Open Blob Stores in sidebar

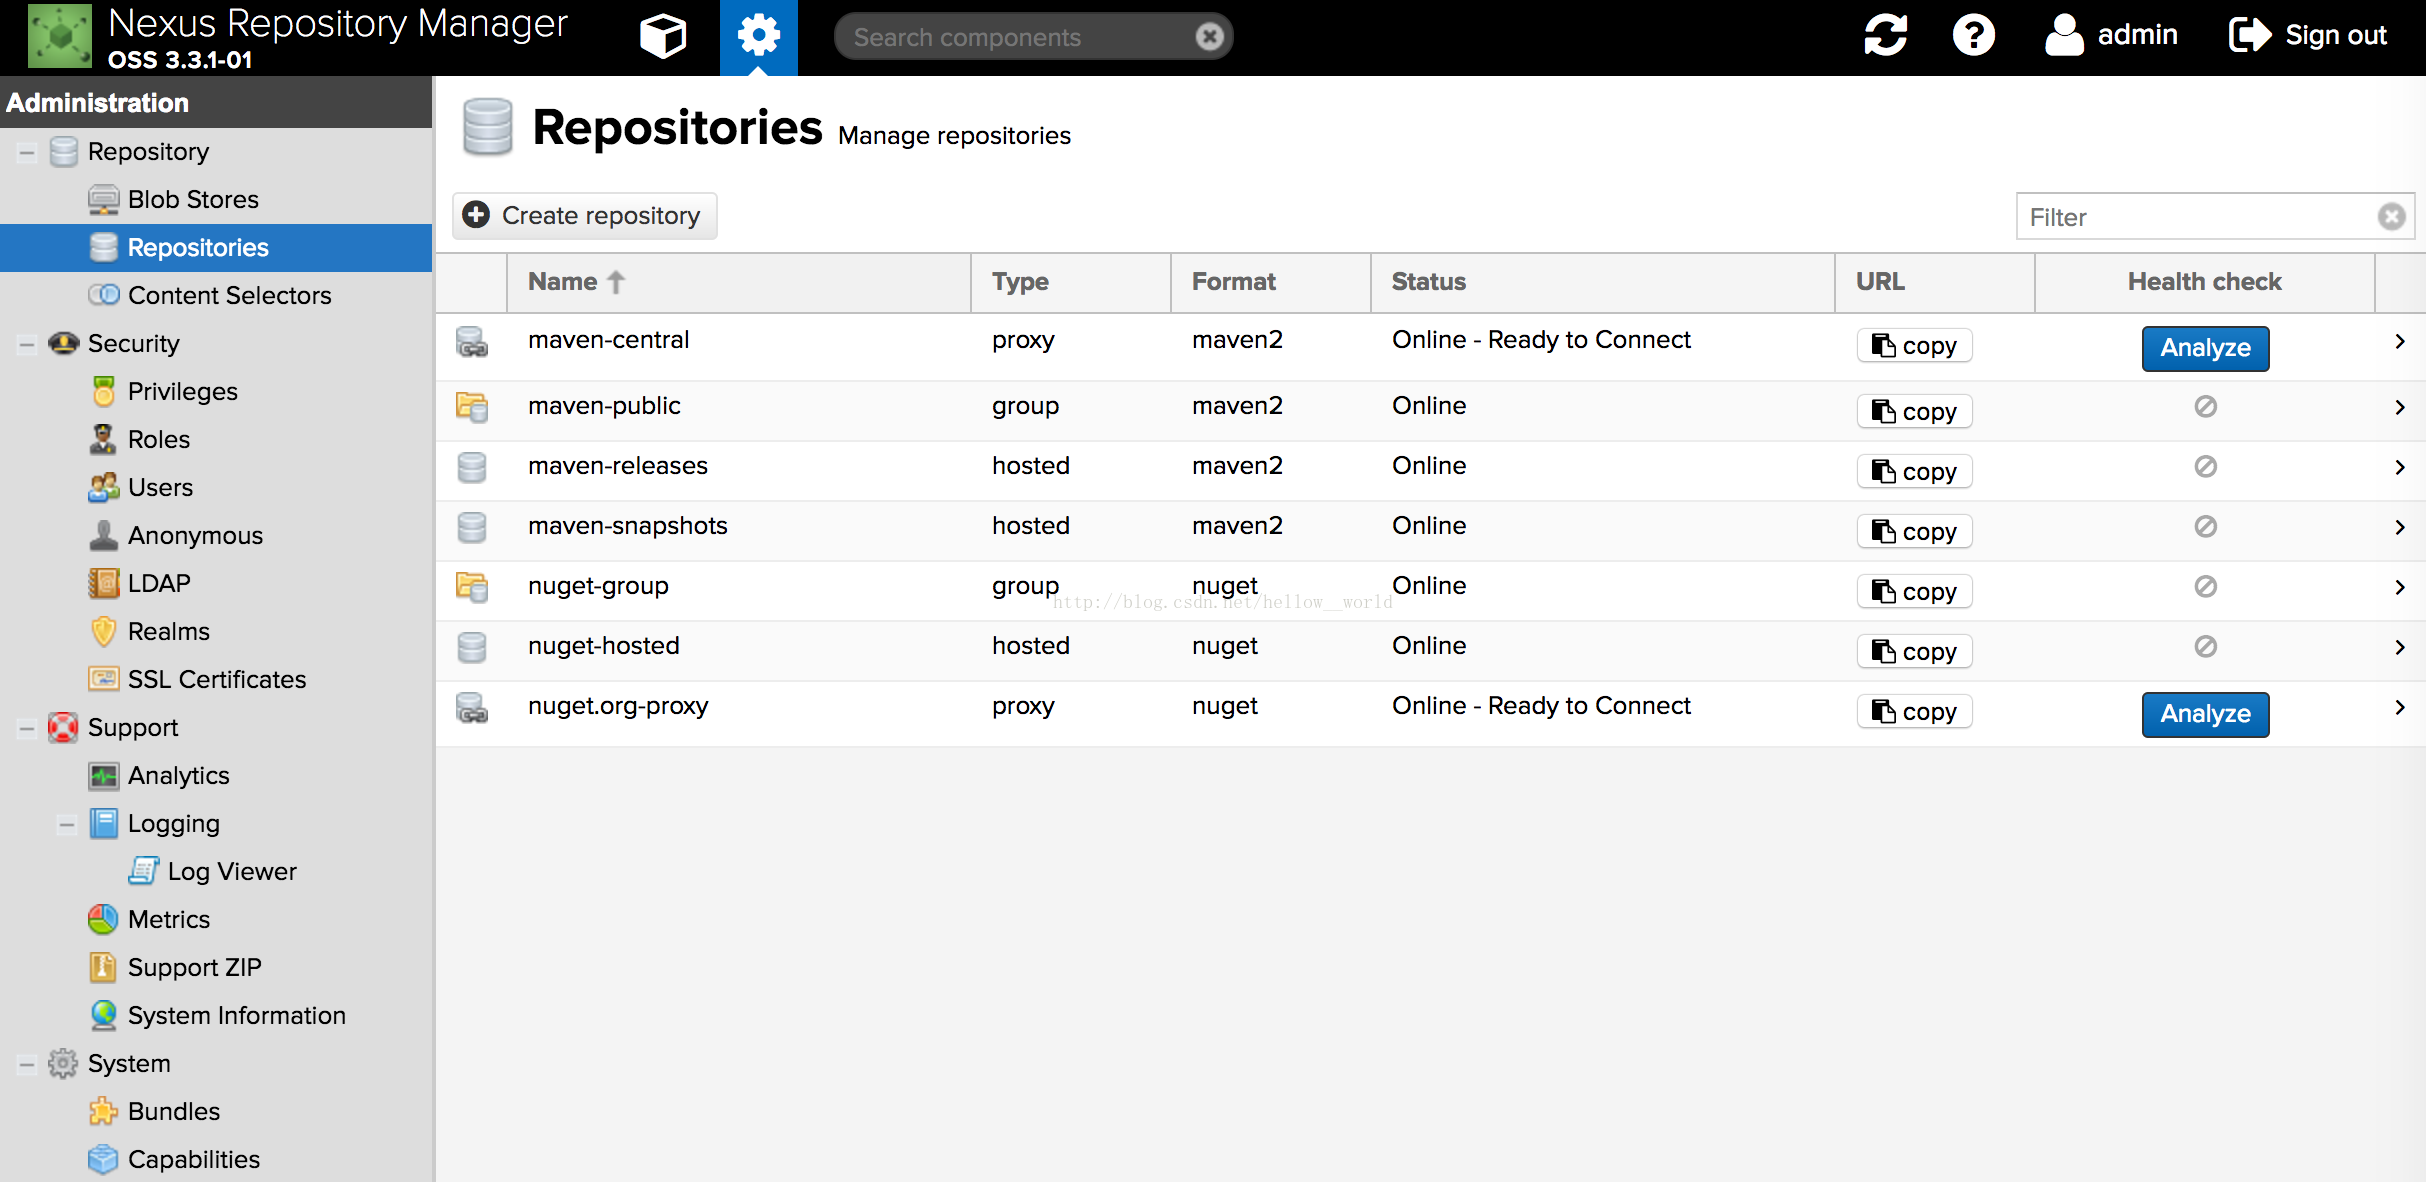[x=193, y=200]
